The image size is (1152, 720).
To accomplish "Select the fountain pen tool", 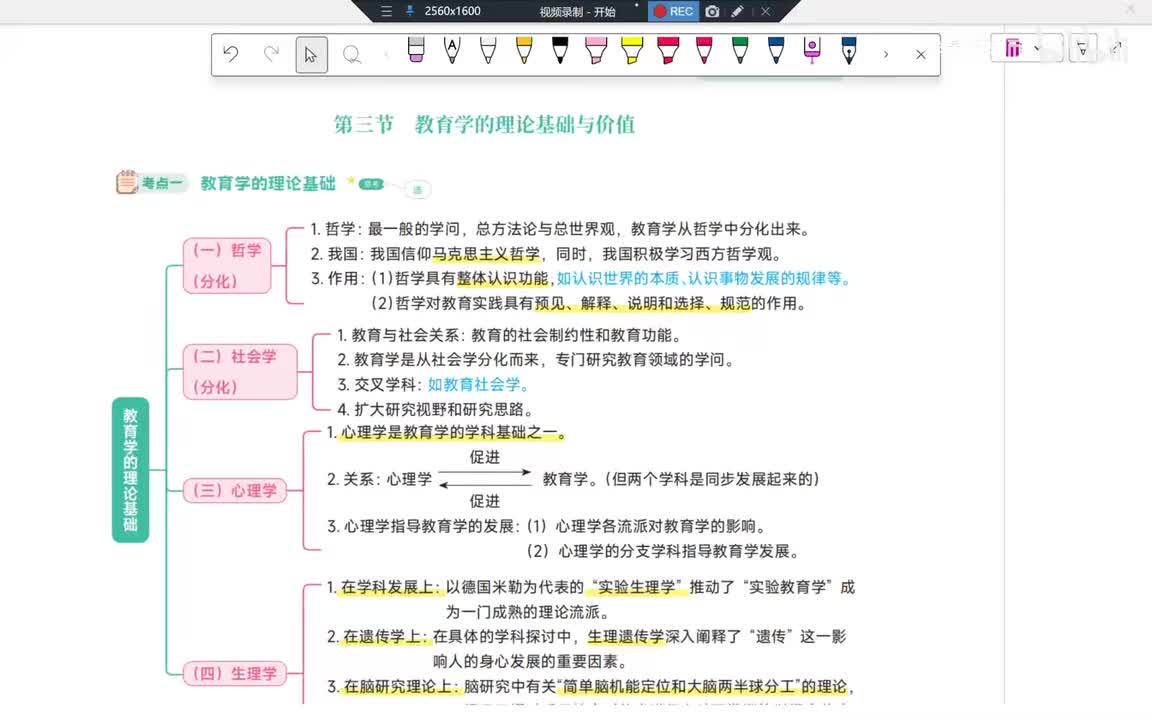I will tap(849, 49).
